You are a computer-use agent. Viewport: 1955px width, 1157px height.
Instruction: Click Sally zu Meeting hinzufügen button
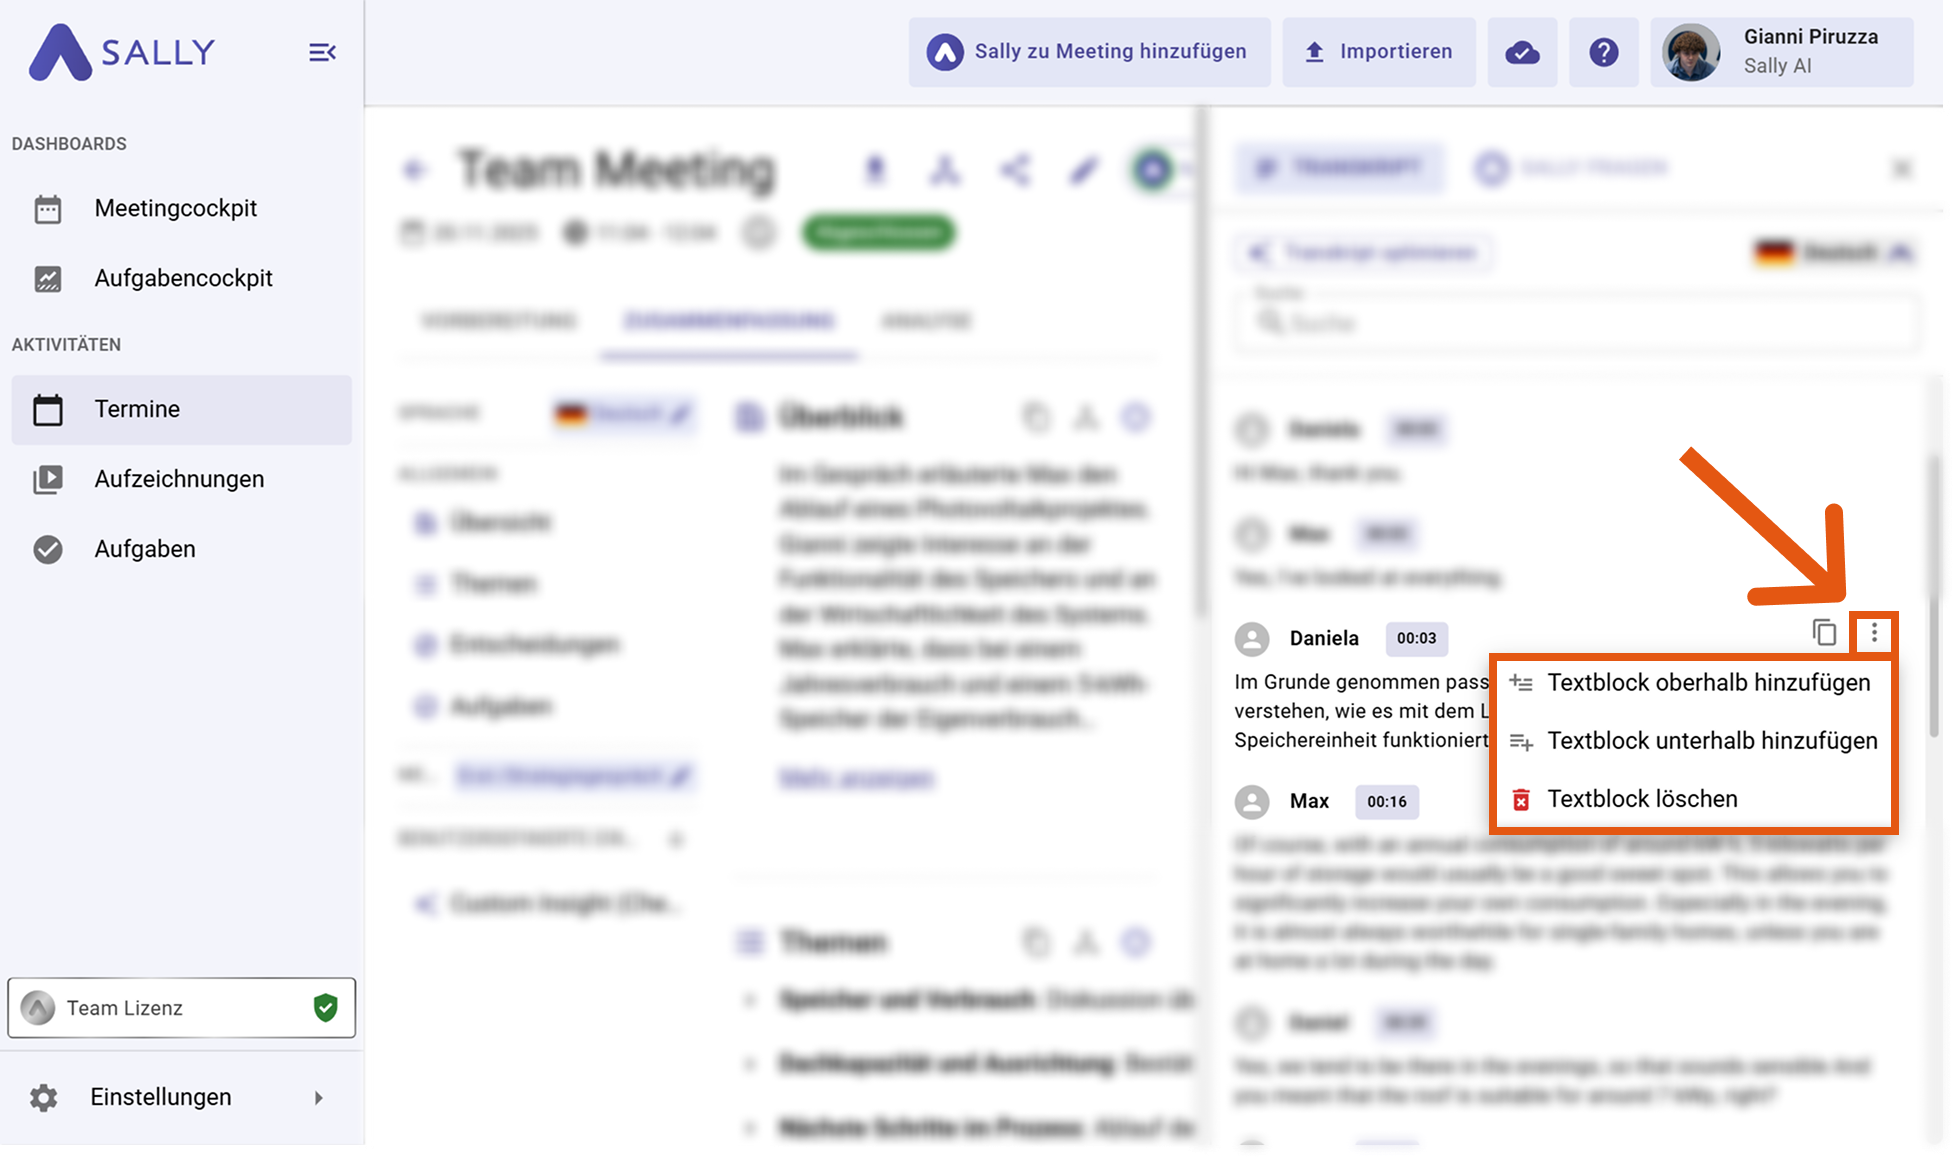pyautogui.click(x=1089, y=52)
